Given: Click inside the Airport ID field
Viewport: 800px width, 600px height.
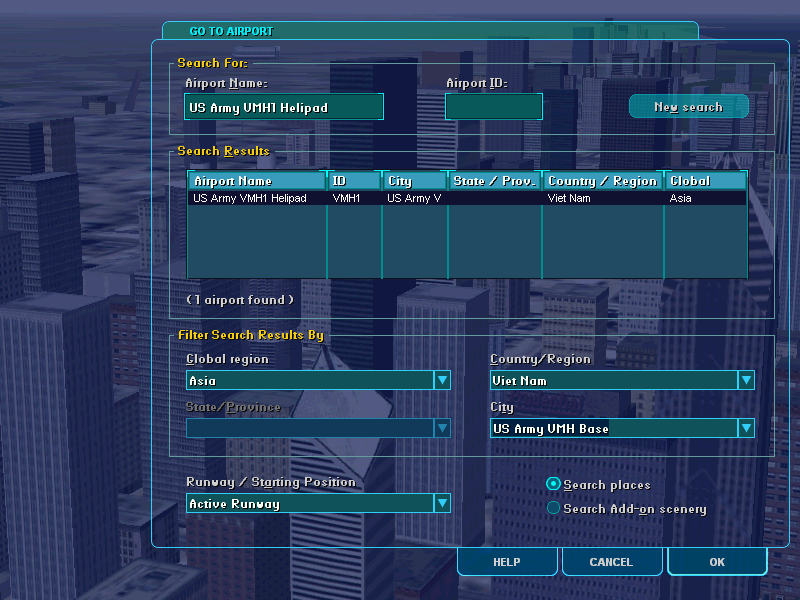Looking at the screenshot, I should (x=494, y=106).
